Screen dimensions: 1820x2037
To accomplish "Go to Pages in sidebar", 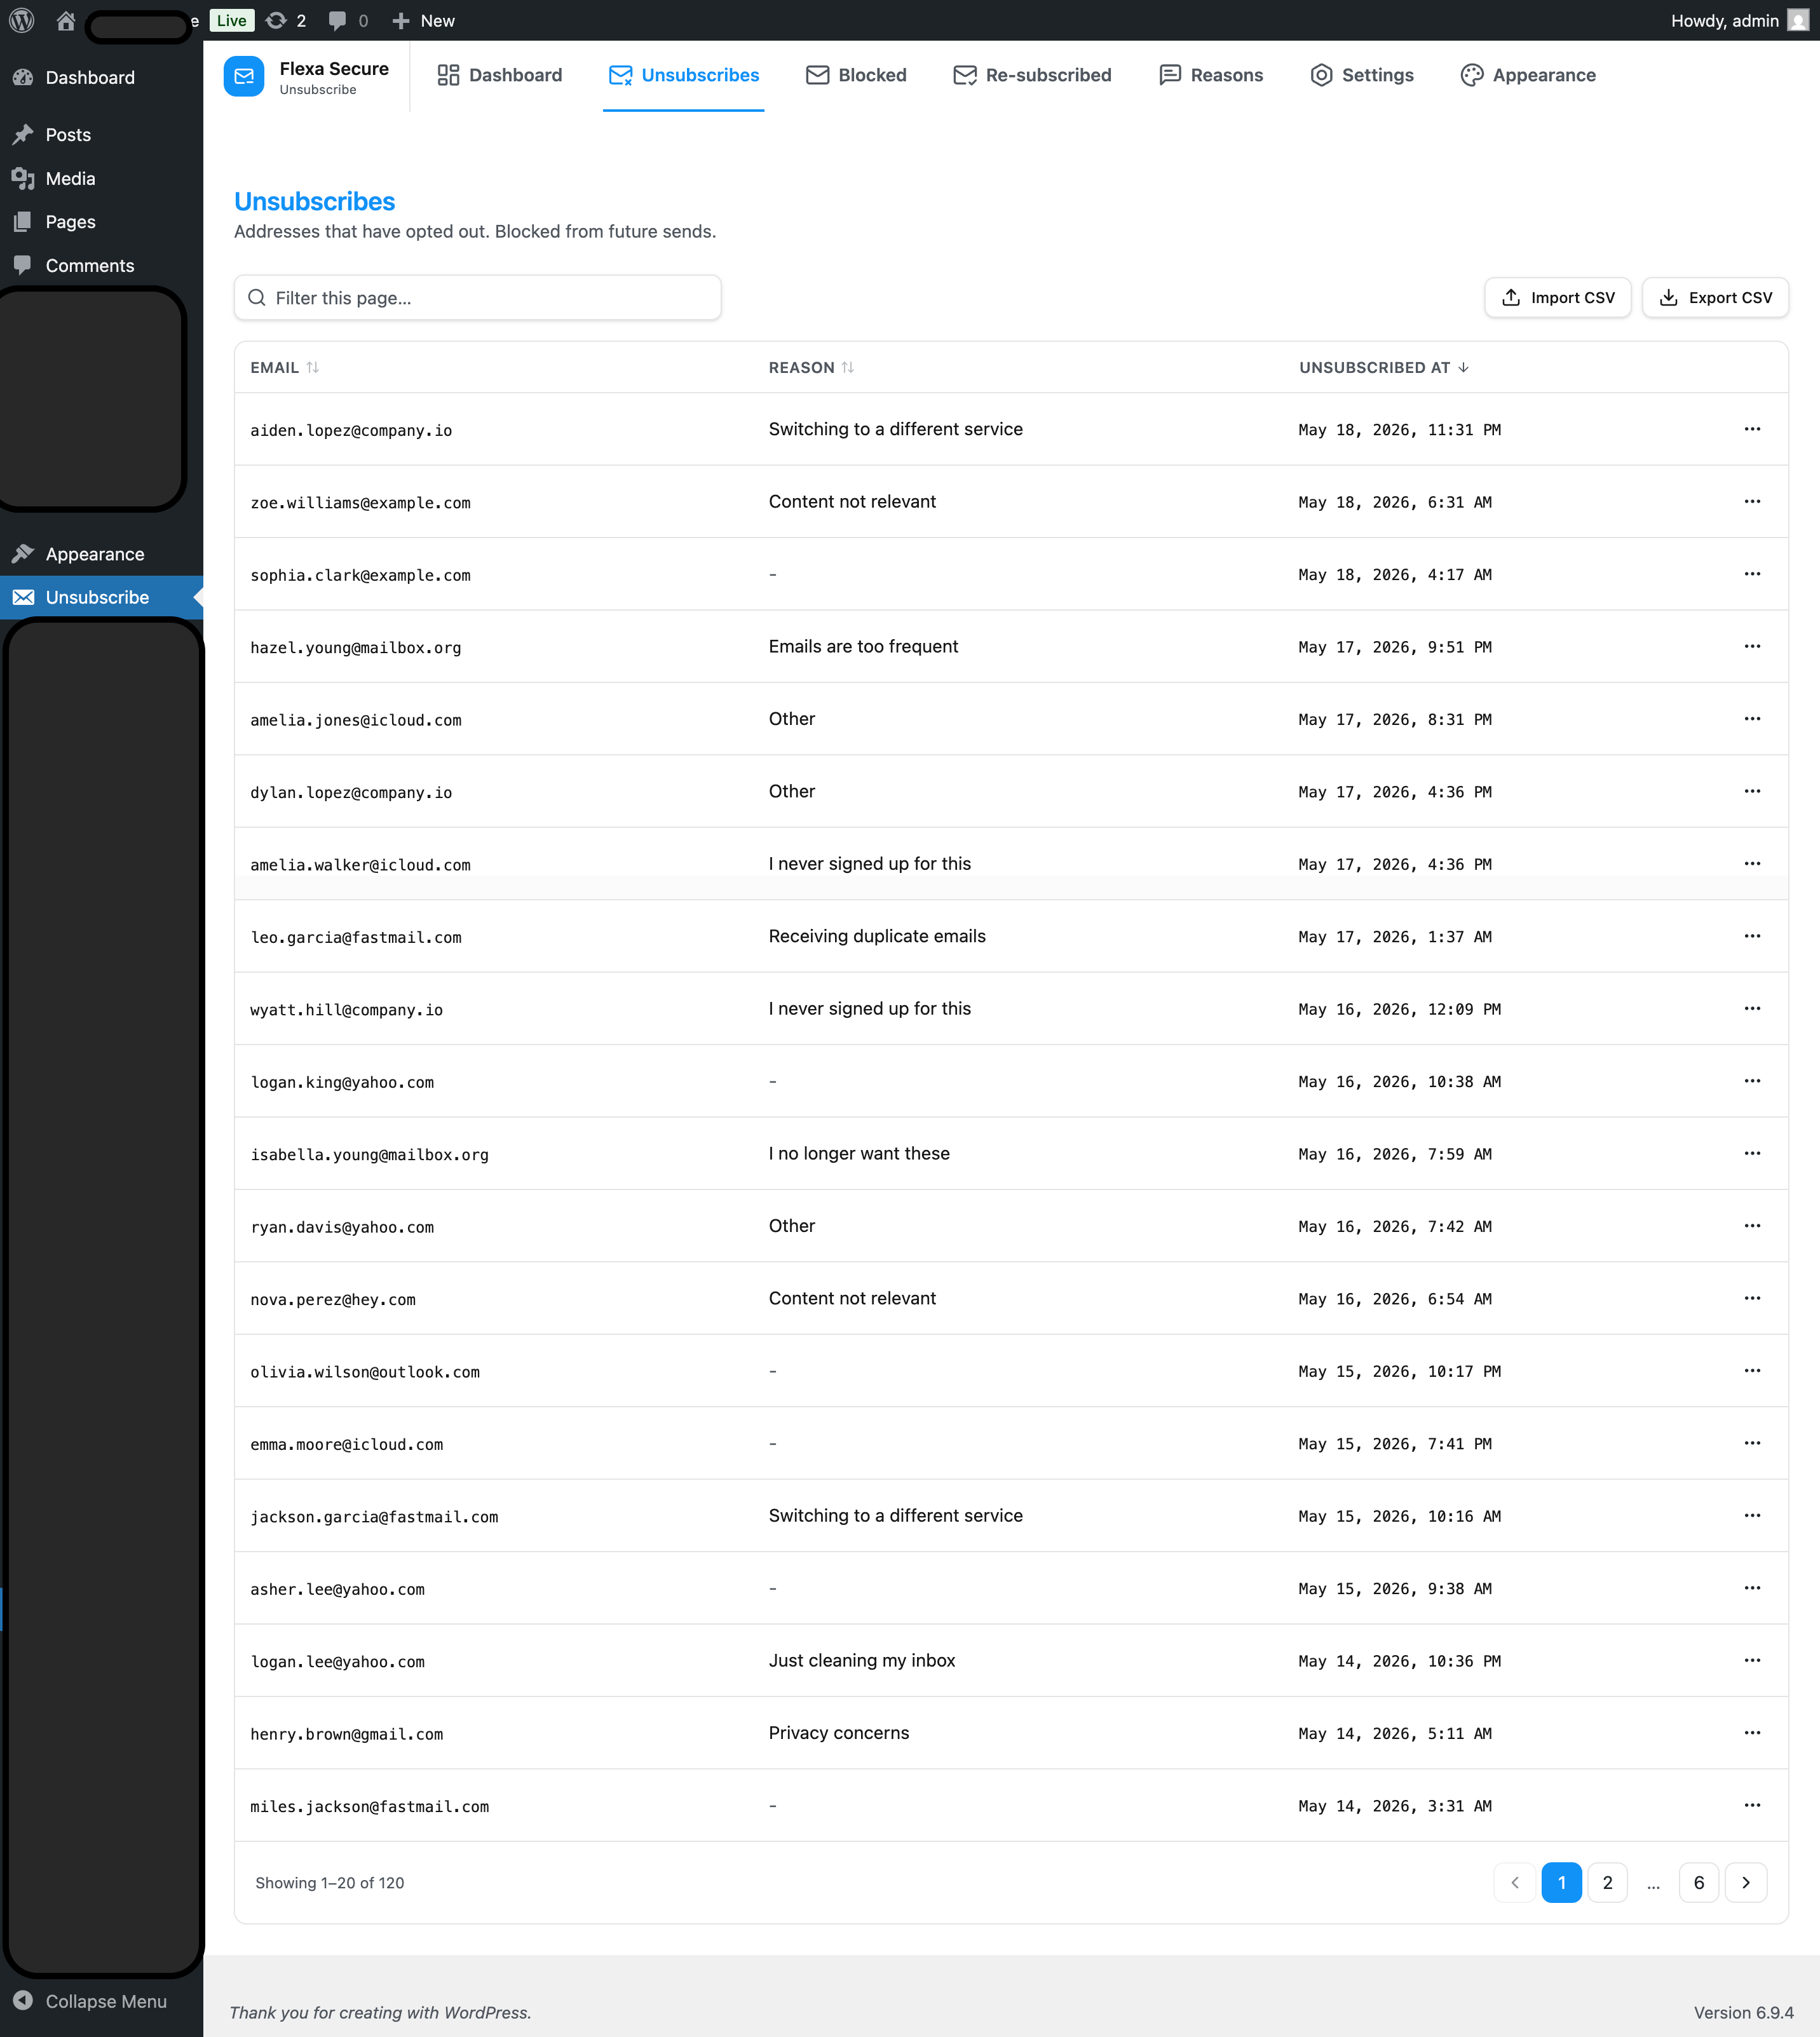I will point(101,222).
